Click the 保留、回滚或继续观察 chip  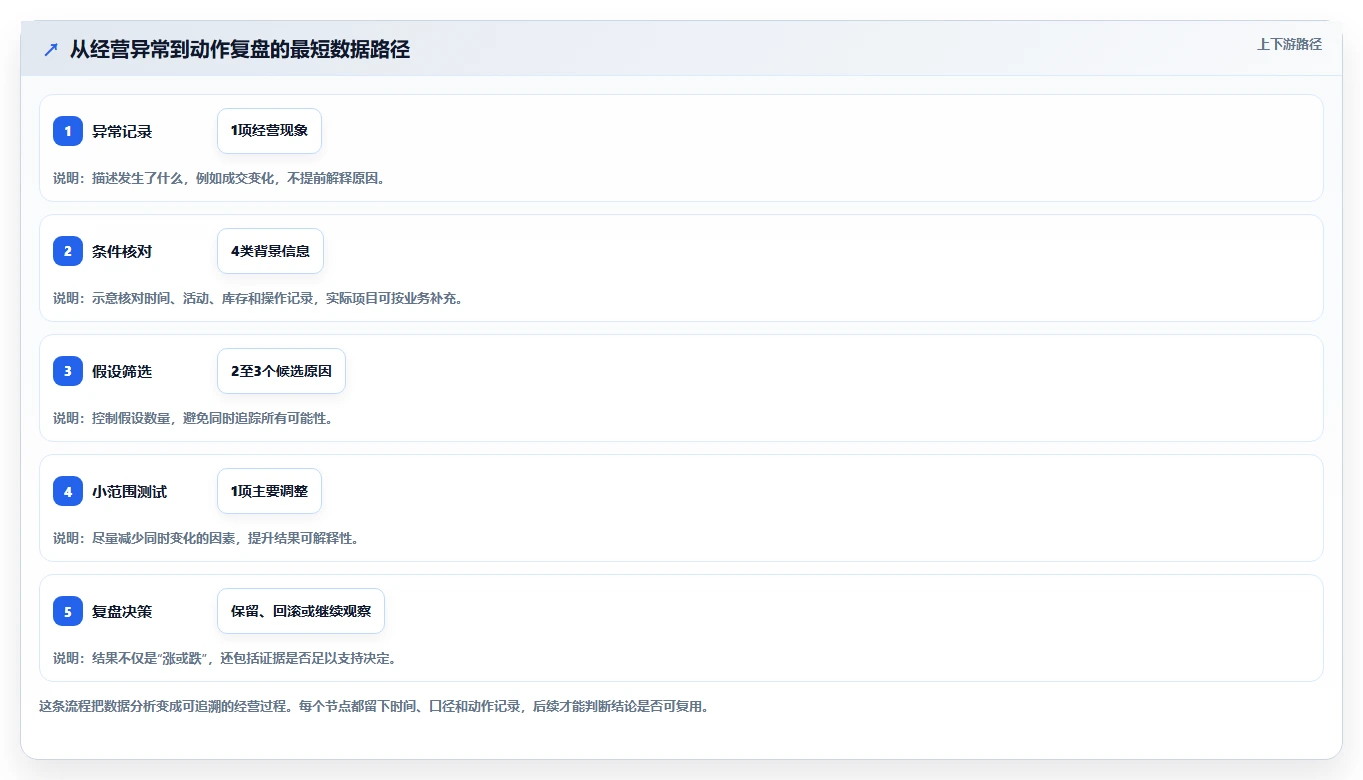click(x=301, y=611)
